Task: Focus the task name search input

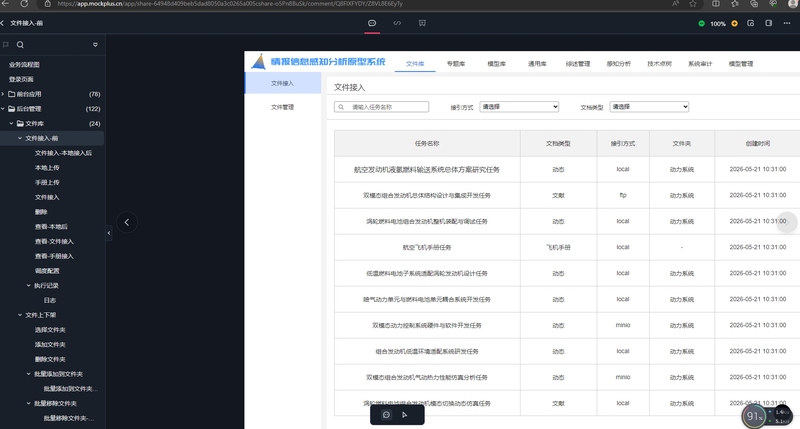Action: (x=381, y=107)
